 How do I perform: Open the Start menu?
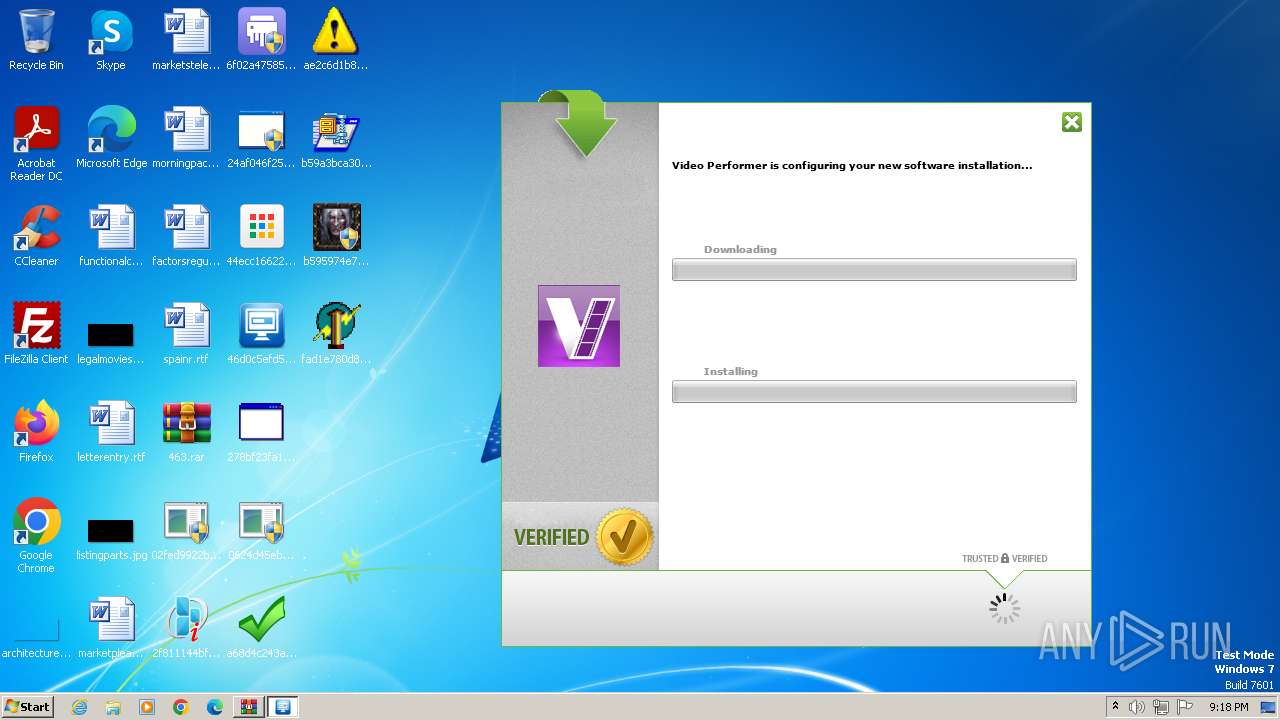coord(27,707)
